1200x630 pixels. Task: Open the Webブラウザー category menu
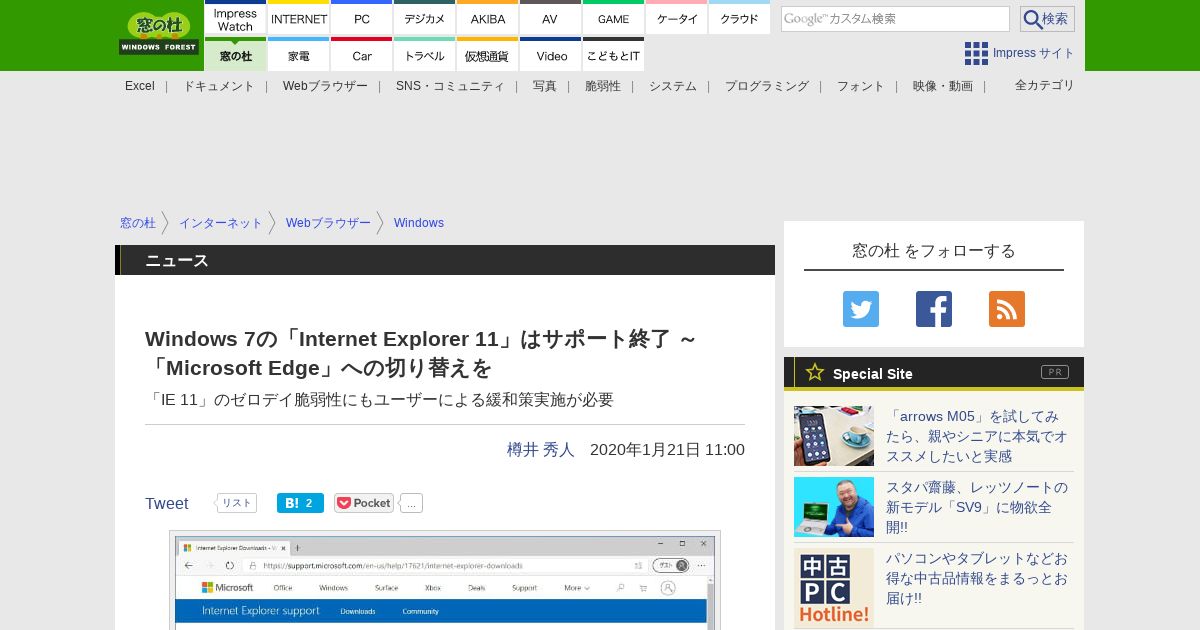(x=325, y=86)
